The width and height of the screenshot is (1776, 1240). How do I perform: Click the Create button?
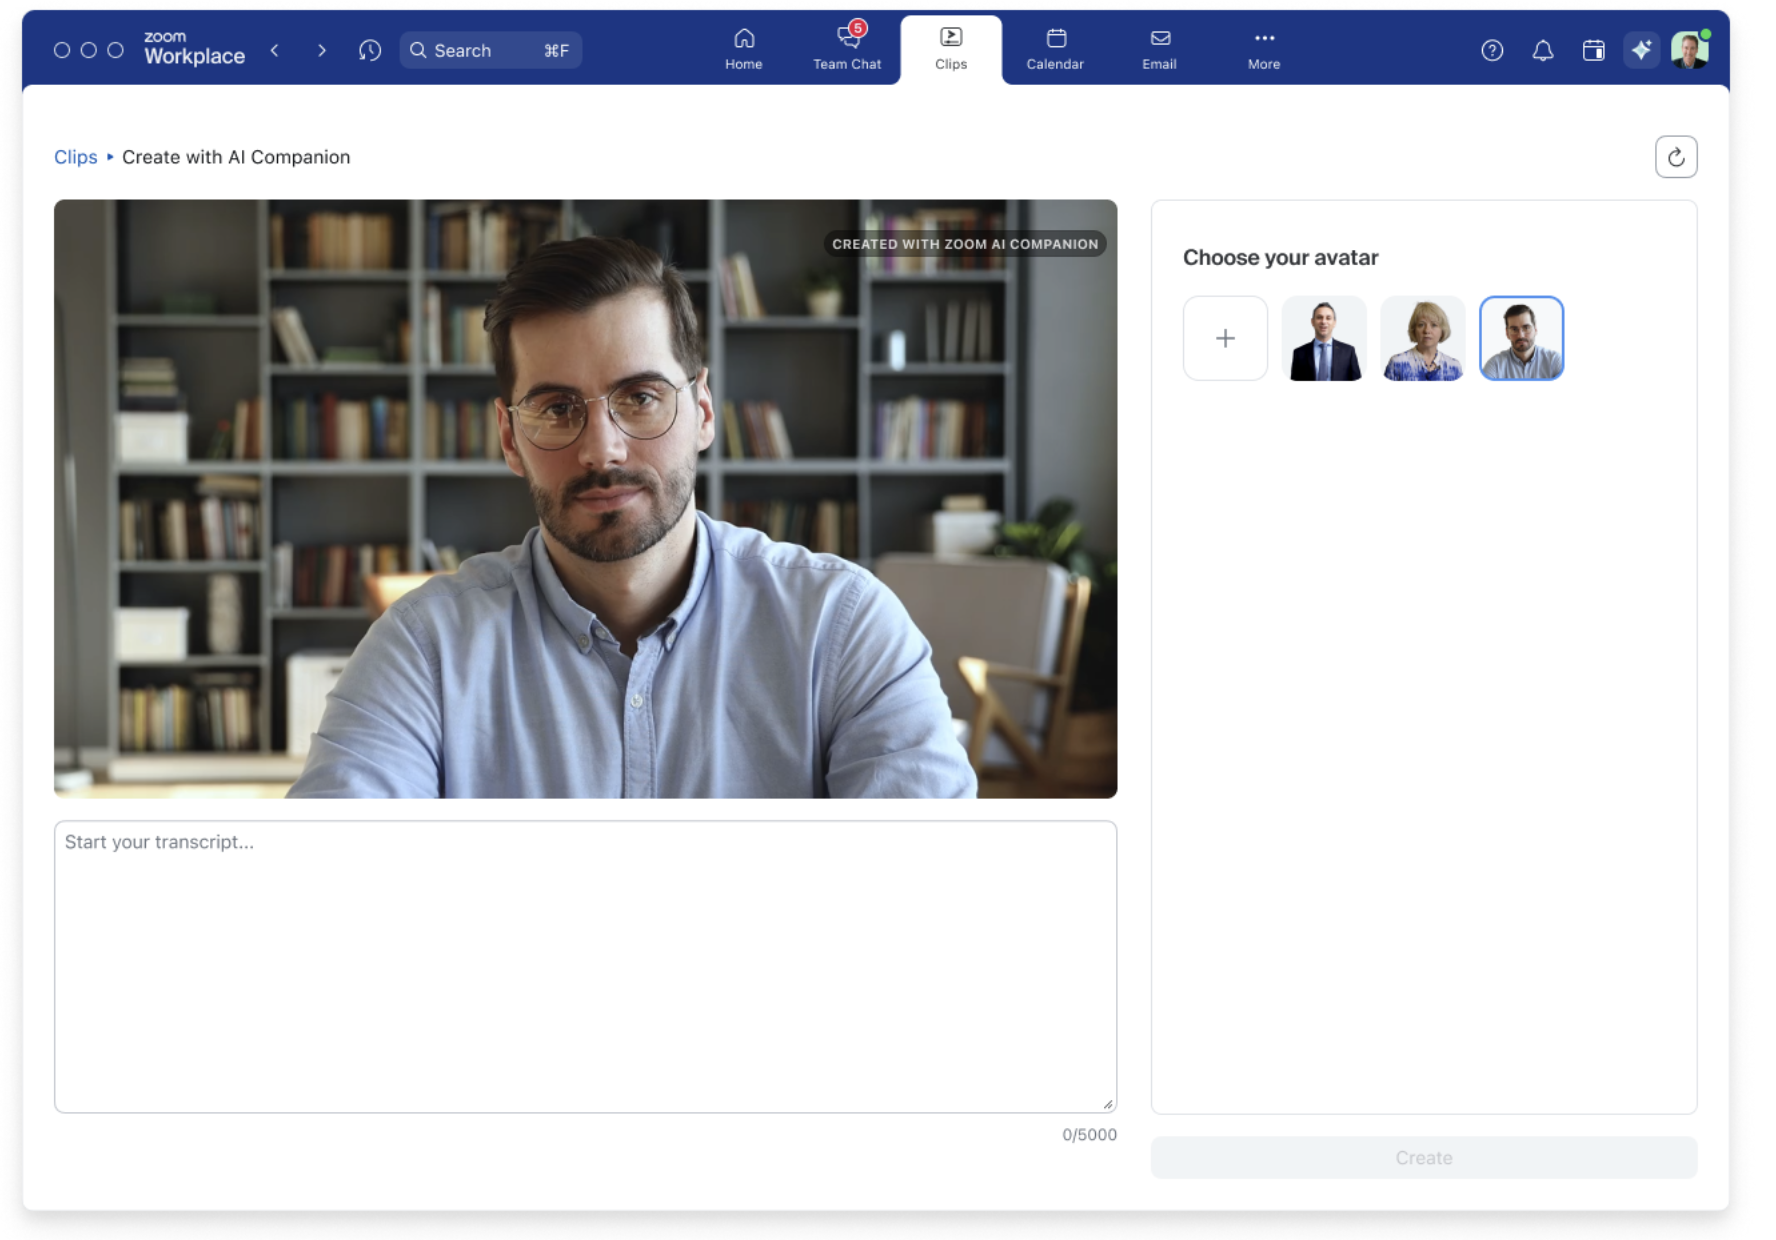coord(1424,1157)
